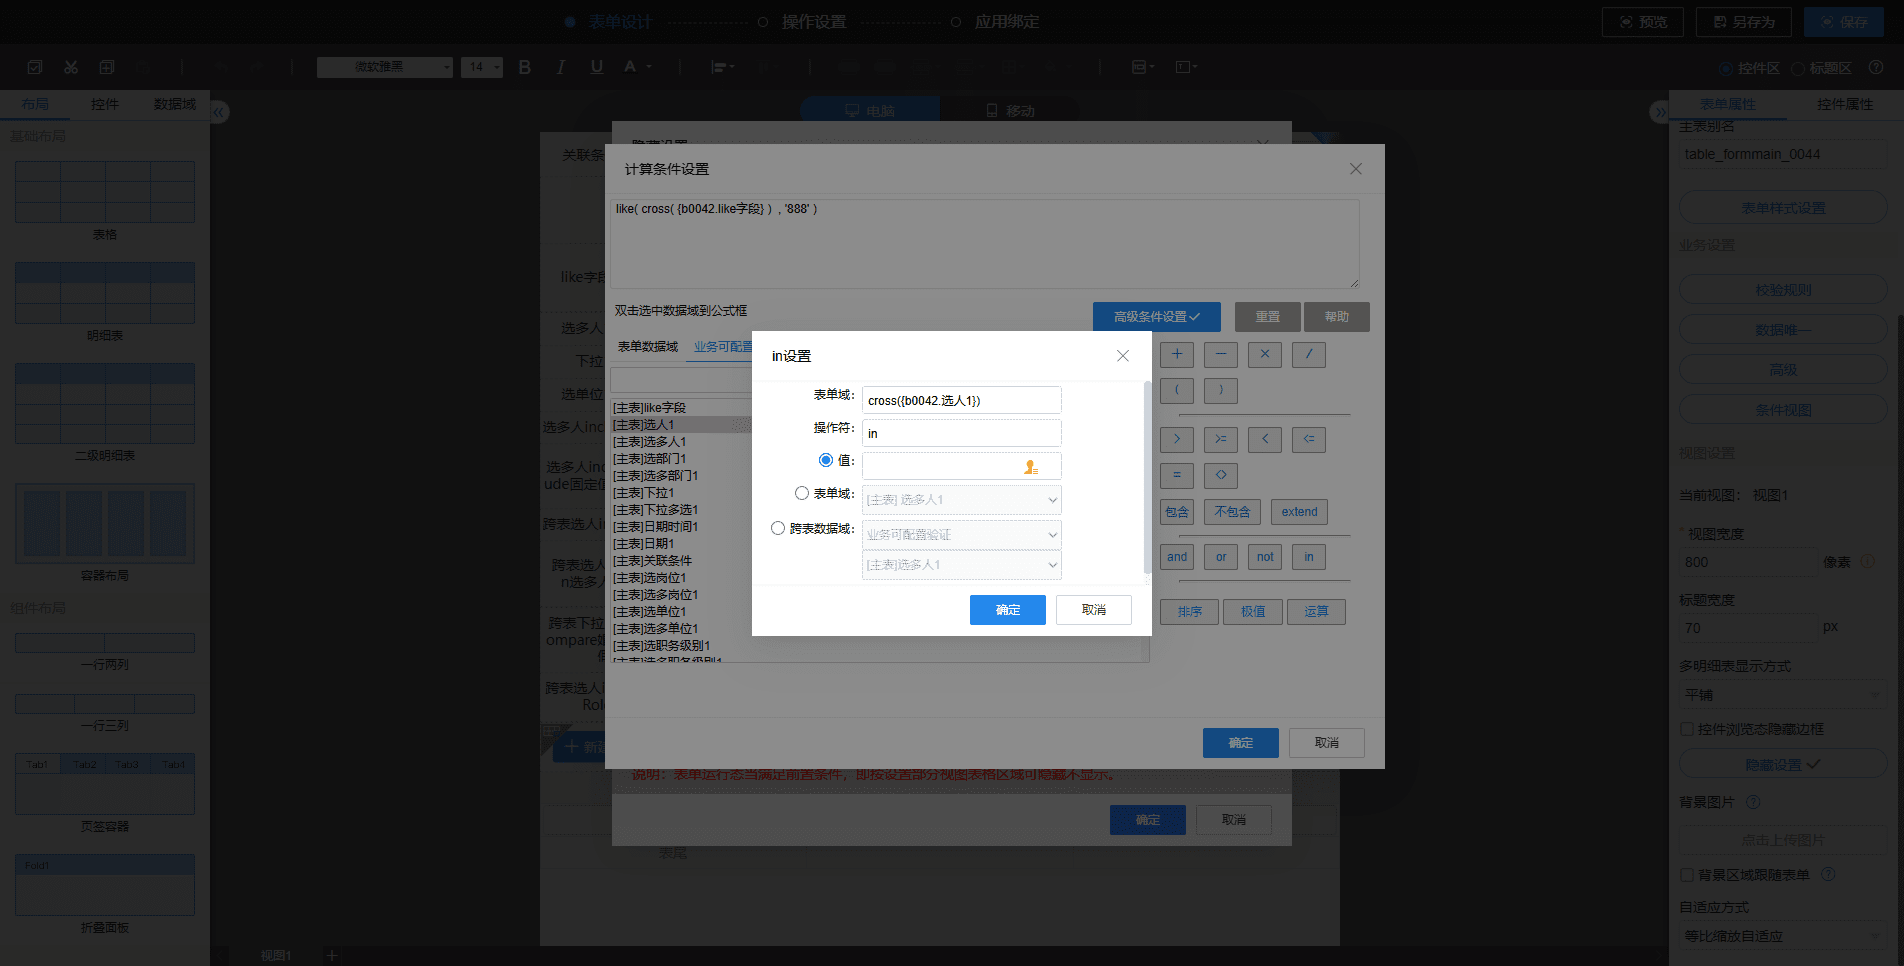Screen dimensions: 1904x966
Task: Switch to the 业务可配置 data tab
Action: [722, 347]
